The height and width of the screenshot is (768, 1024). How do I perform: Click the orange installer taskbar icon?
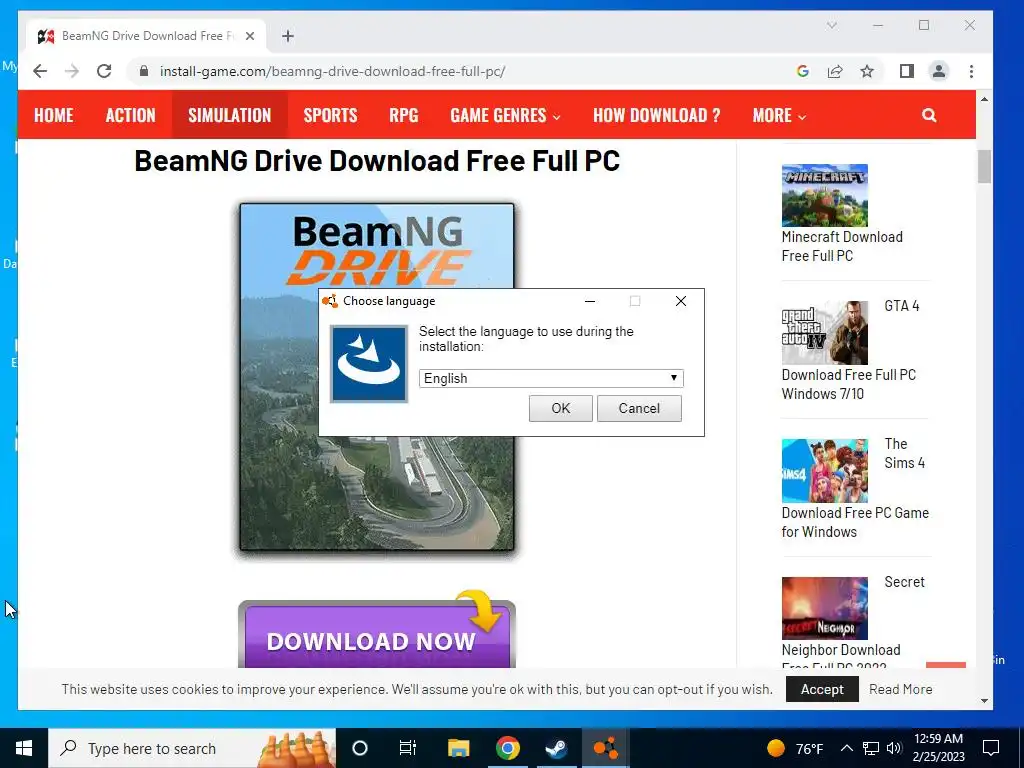coord(605,748)
